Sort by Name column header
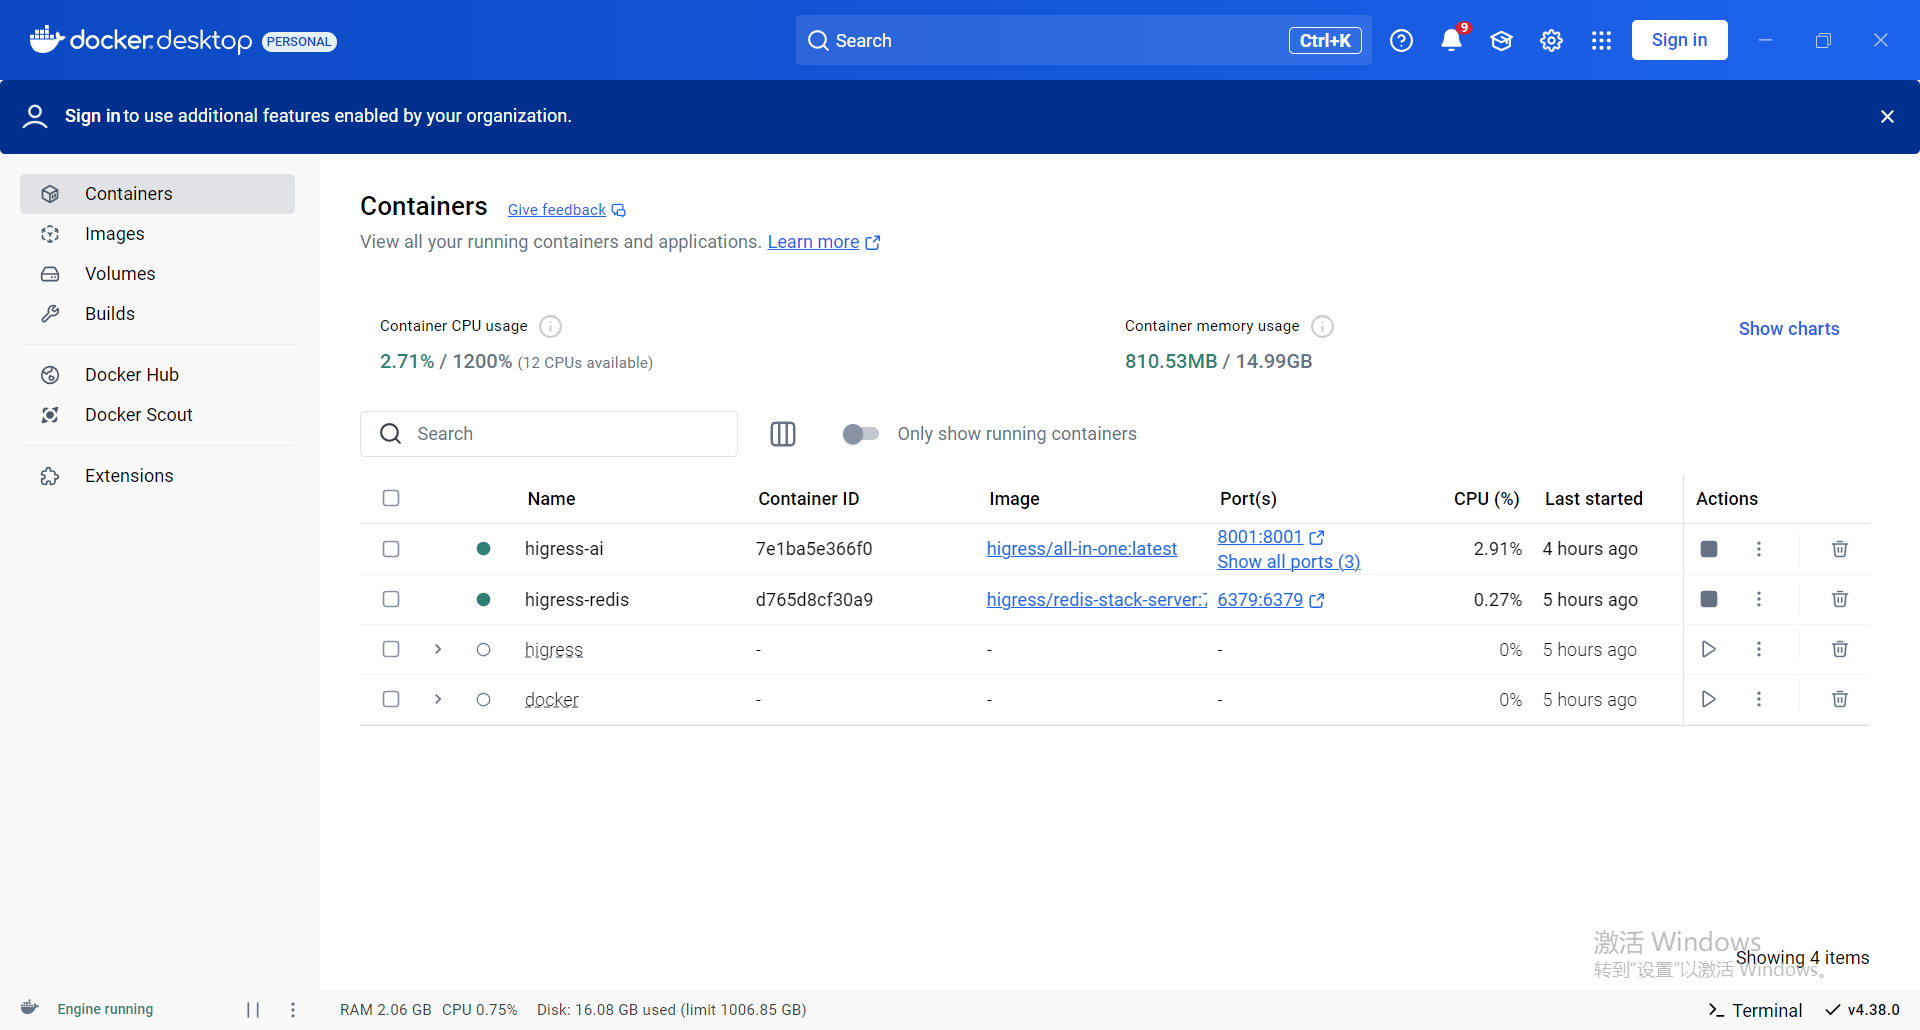The height and width of the screenshot is (1030, 1920). pos(551,499)
